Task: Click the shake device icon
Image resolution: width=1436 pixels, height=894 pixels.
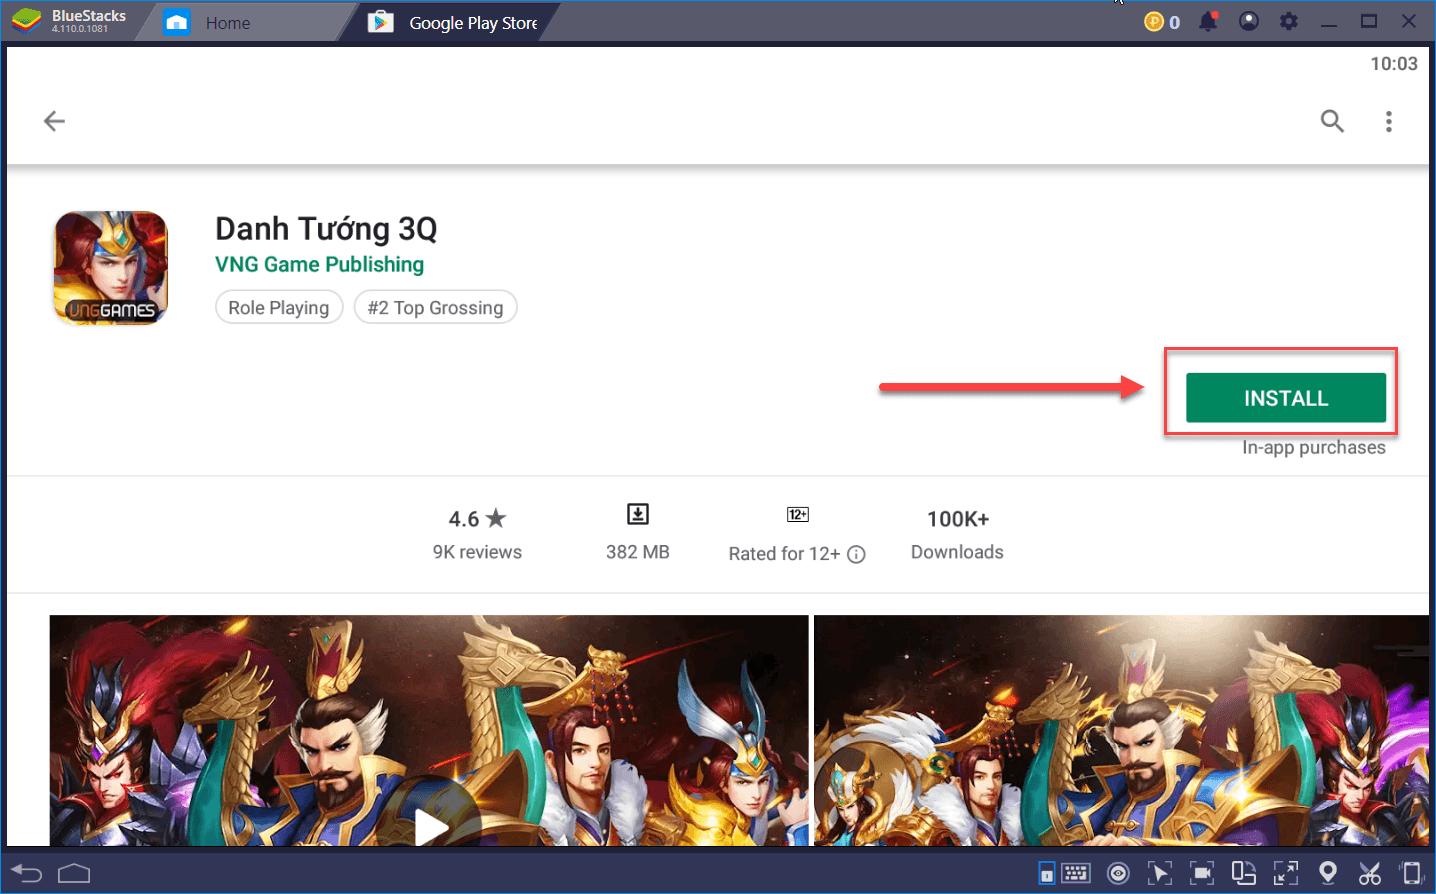Action: [x=1411, y=873]
